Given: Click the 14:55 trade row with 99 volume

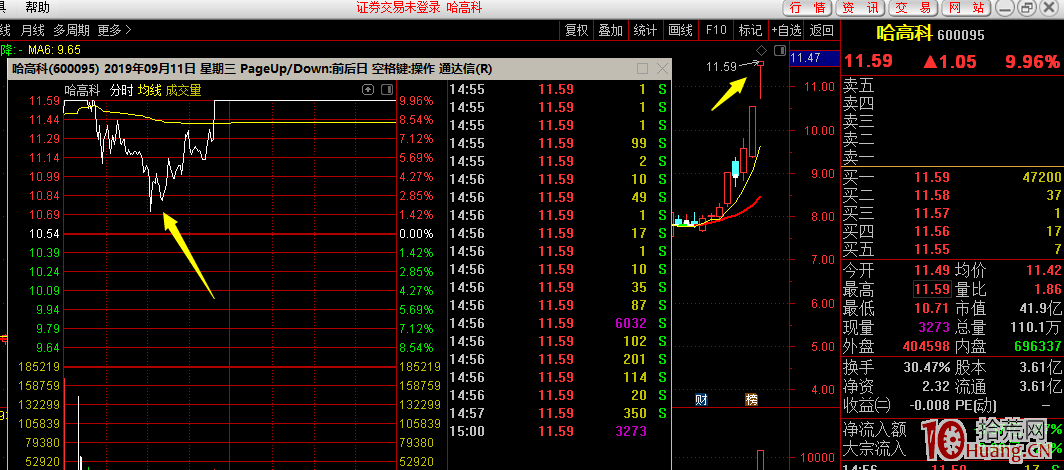Looking at the screenshot, I should coord(559,143).
